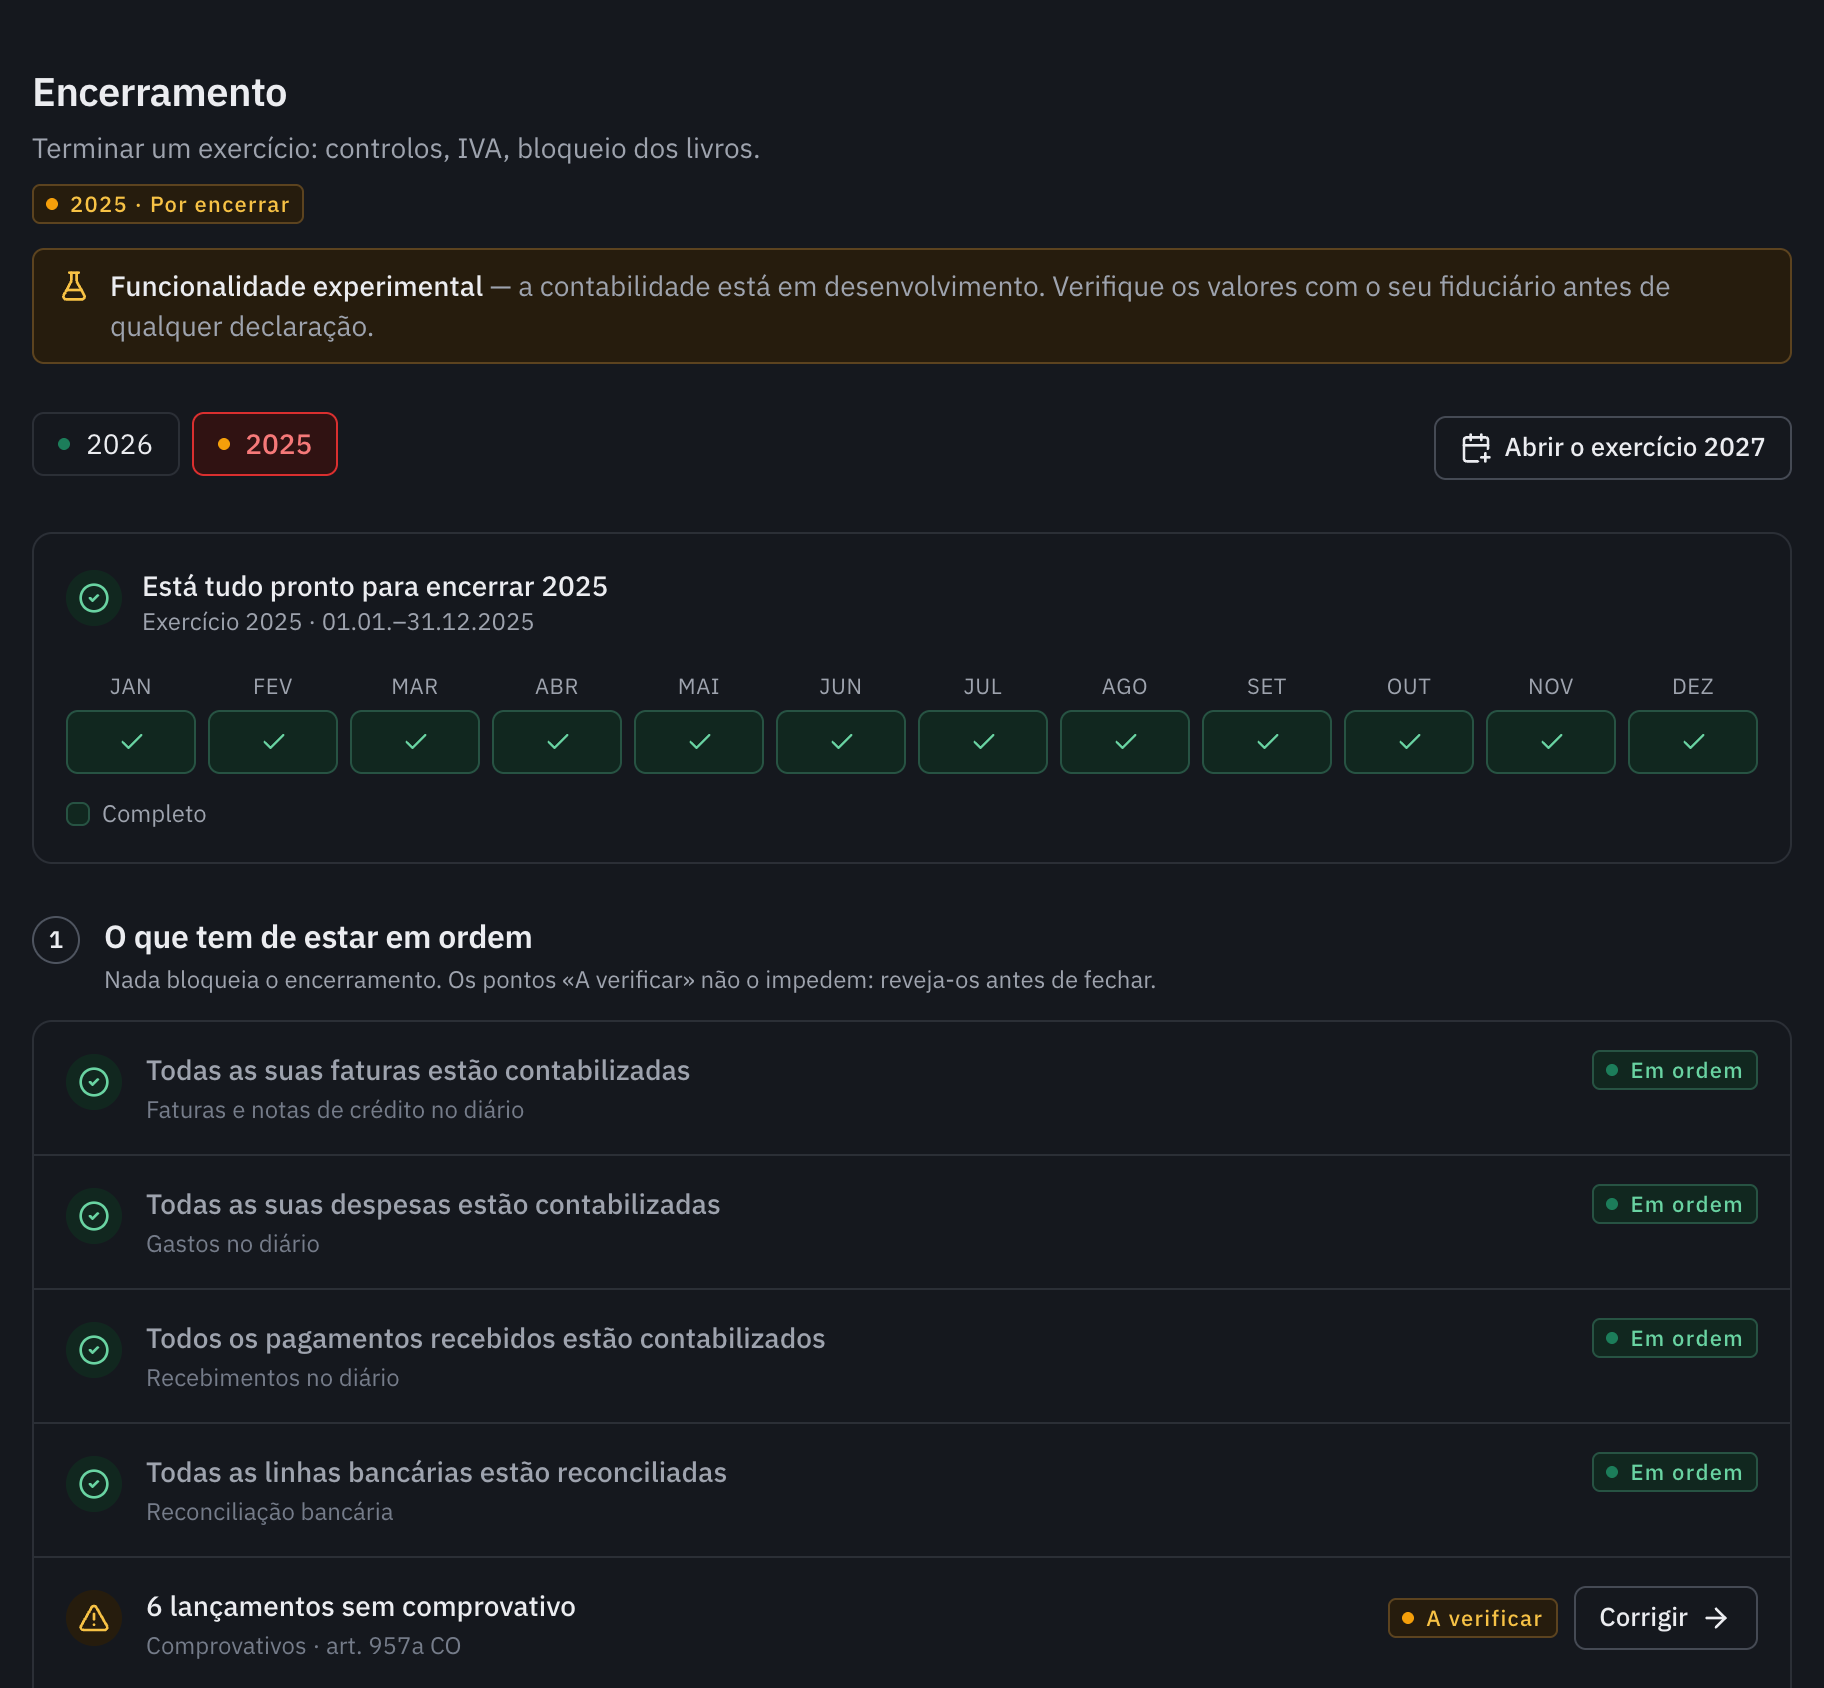
Task: Open the exercise 2027 with Abrir button
Action: point(1612,448)
